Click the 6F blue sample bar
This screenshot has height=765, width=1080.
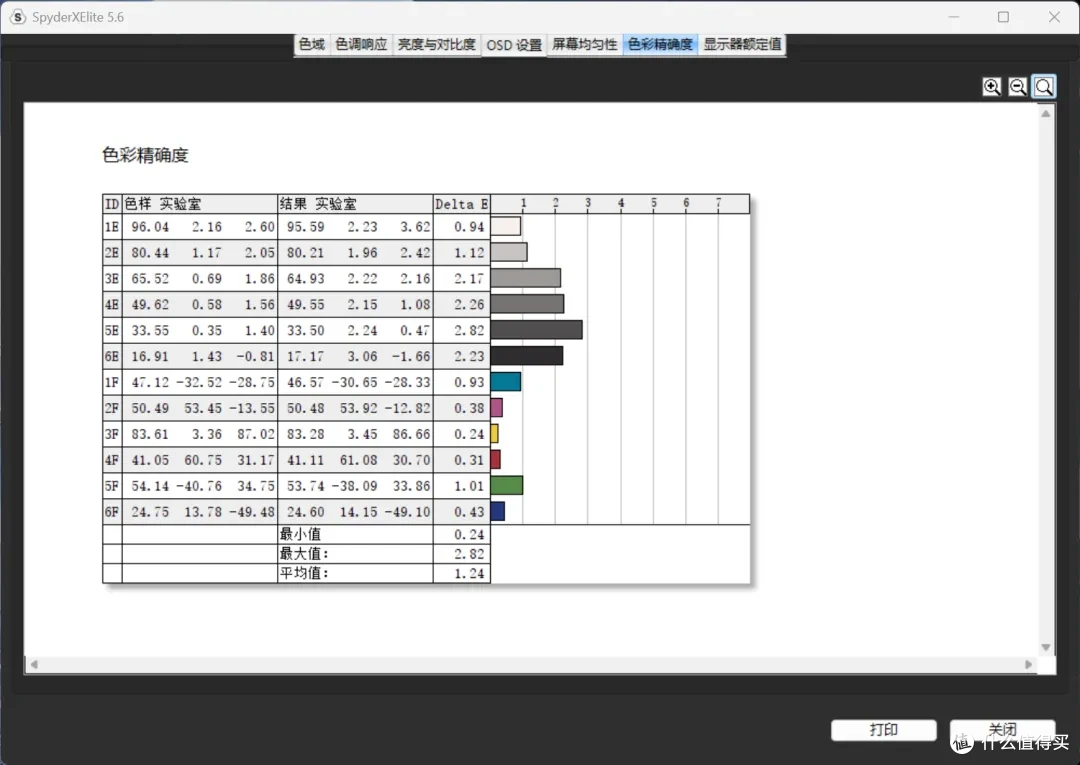click(497, 511)
